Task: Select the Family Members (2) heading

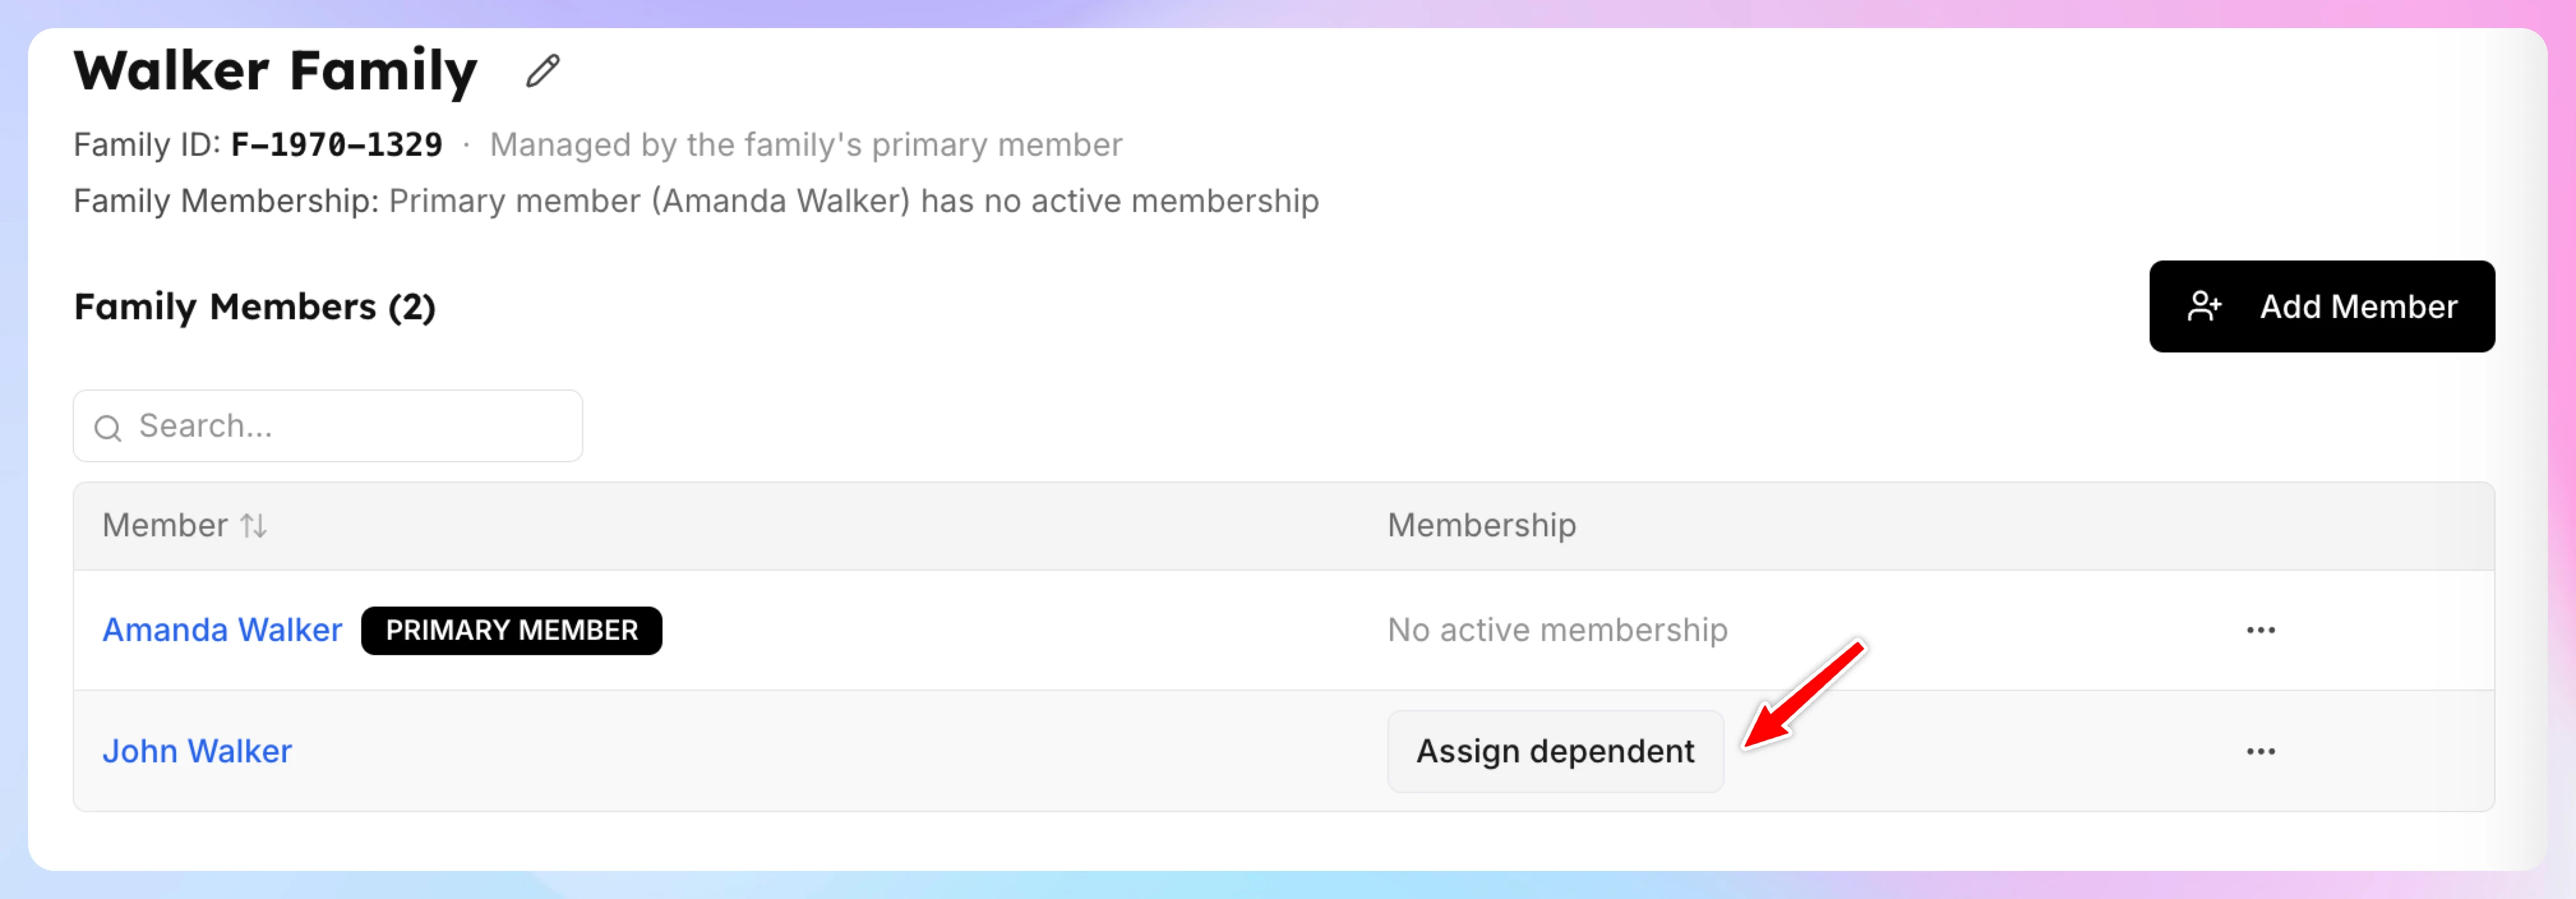Action: (255, 307)
